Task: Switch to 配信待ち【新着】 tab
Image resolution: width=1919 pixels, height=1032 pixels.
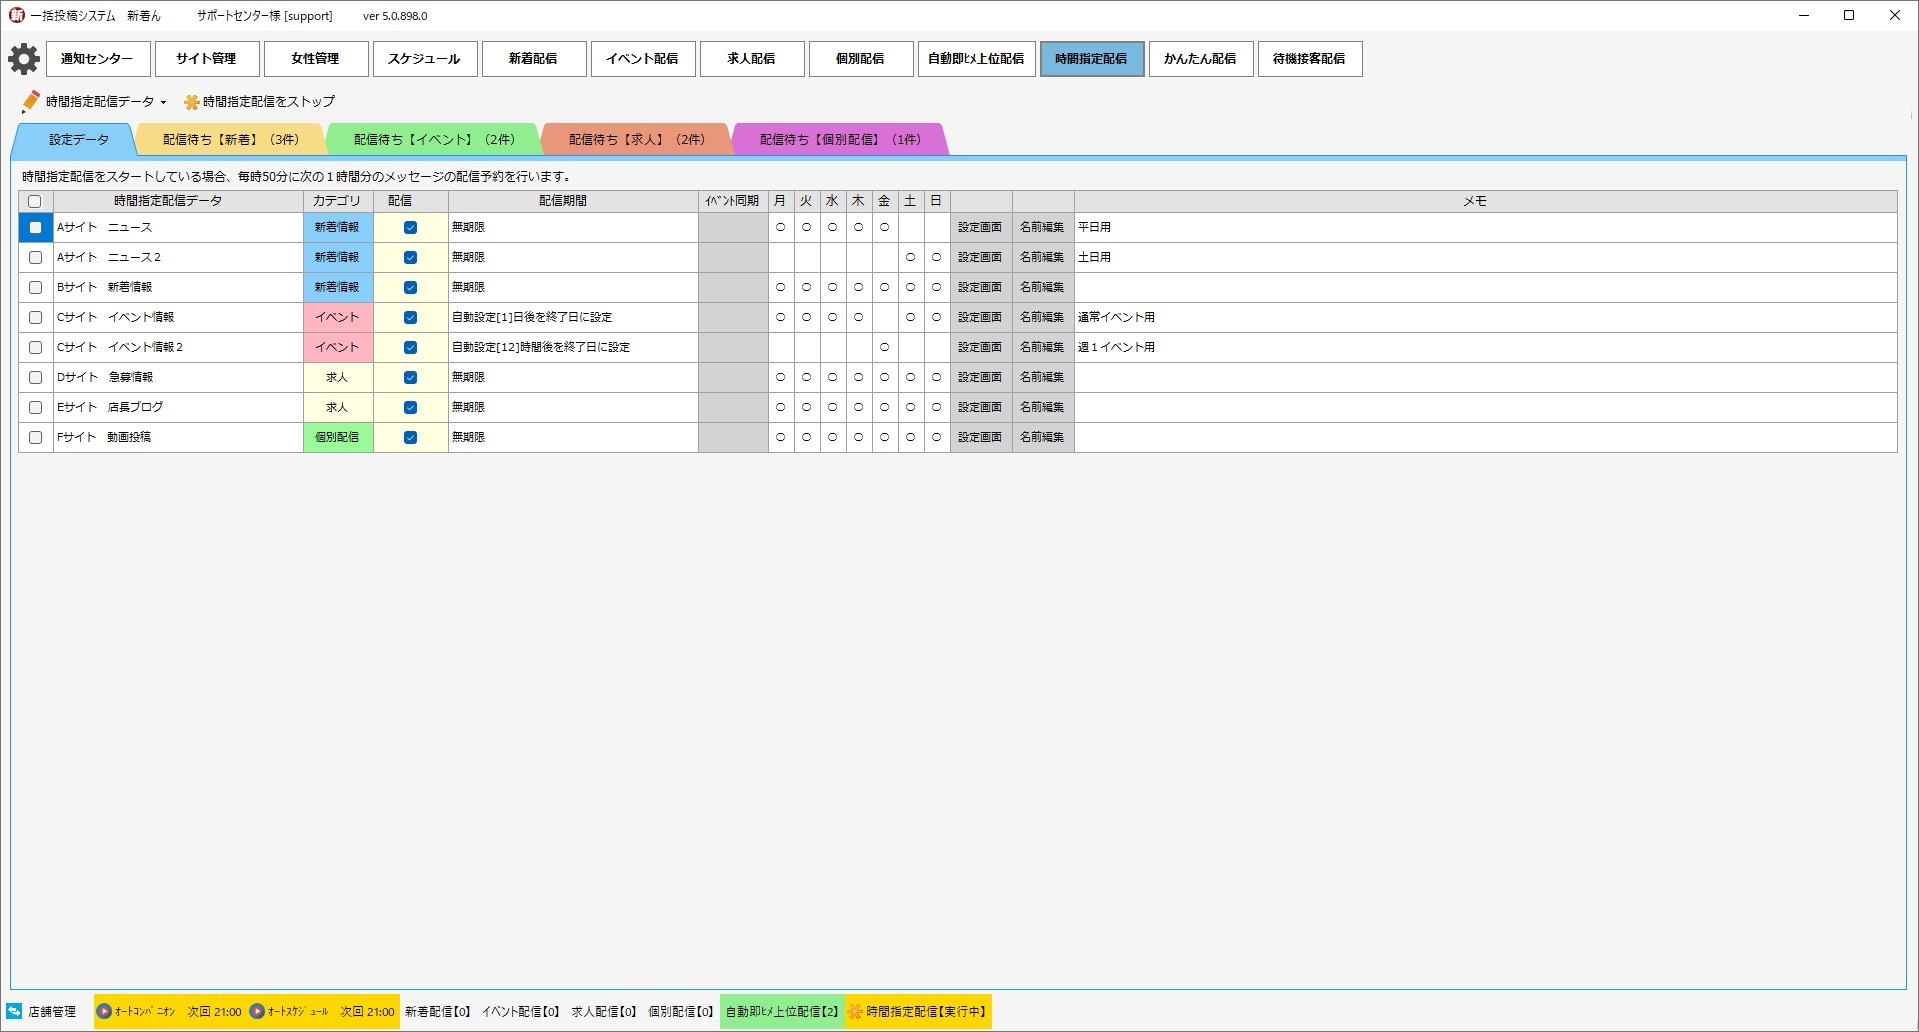Action: [230, 140]
